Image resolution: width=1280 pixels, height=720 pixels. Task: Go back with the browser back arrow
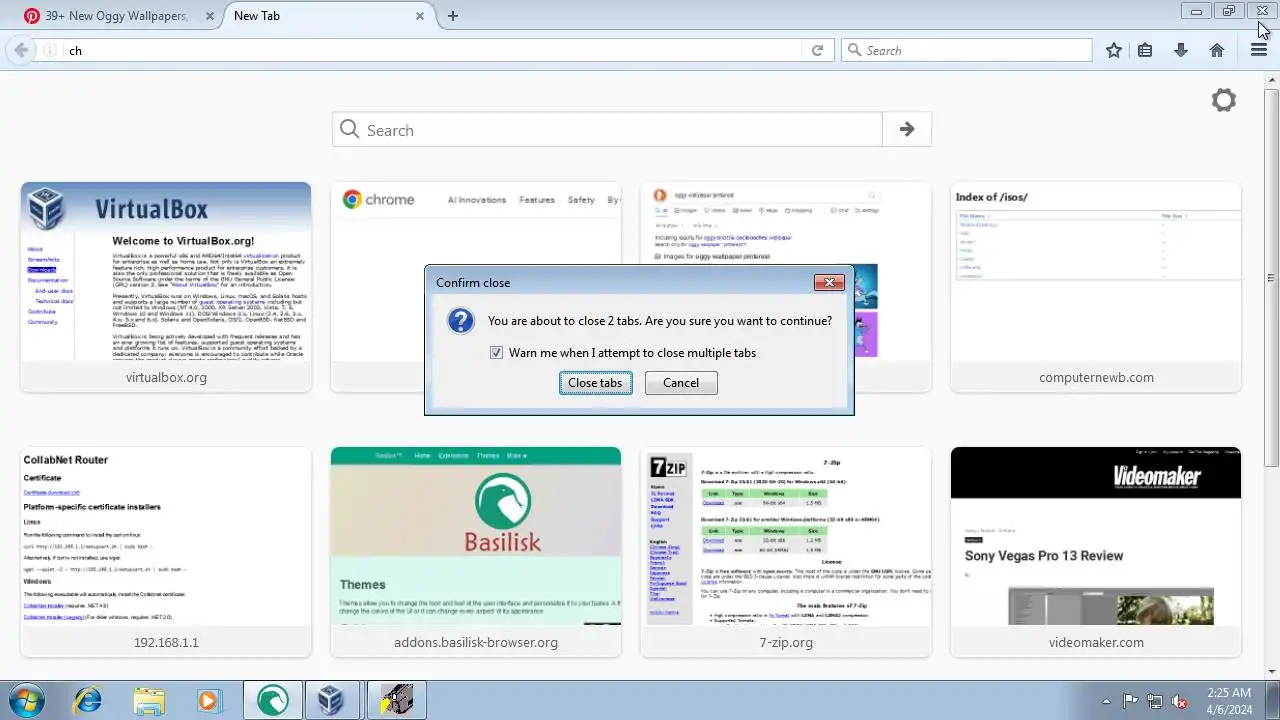pyautogui.click(x=21, y=50)
